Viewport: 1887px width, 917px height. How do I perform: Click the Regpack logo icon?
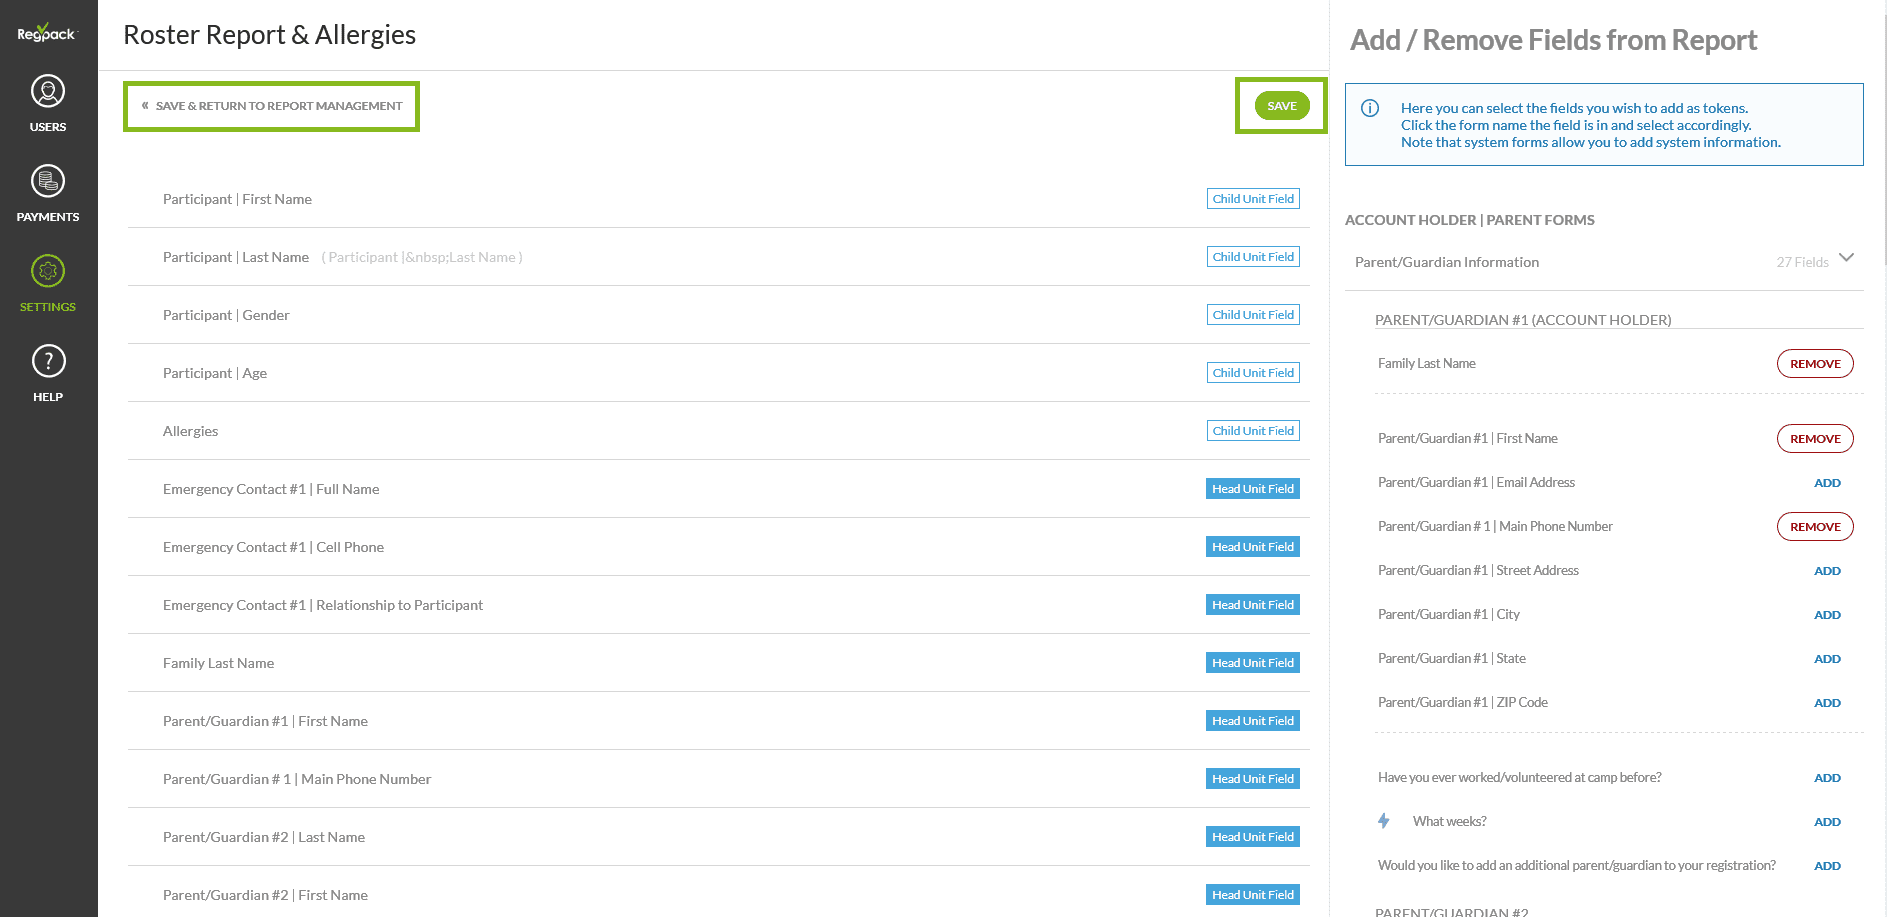pos(46,33)
